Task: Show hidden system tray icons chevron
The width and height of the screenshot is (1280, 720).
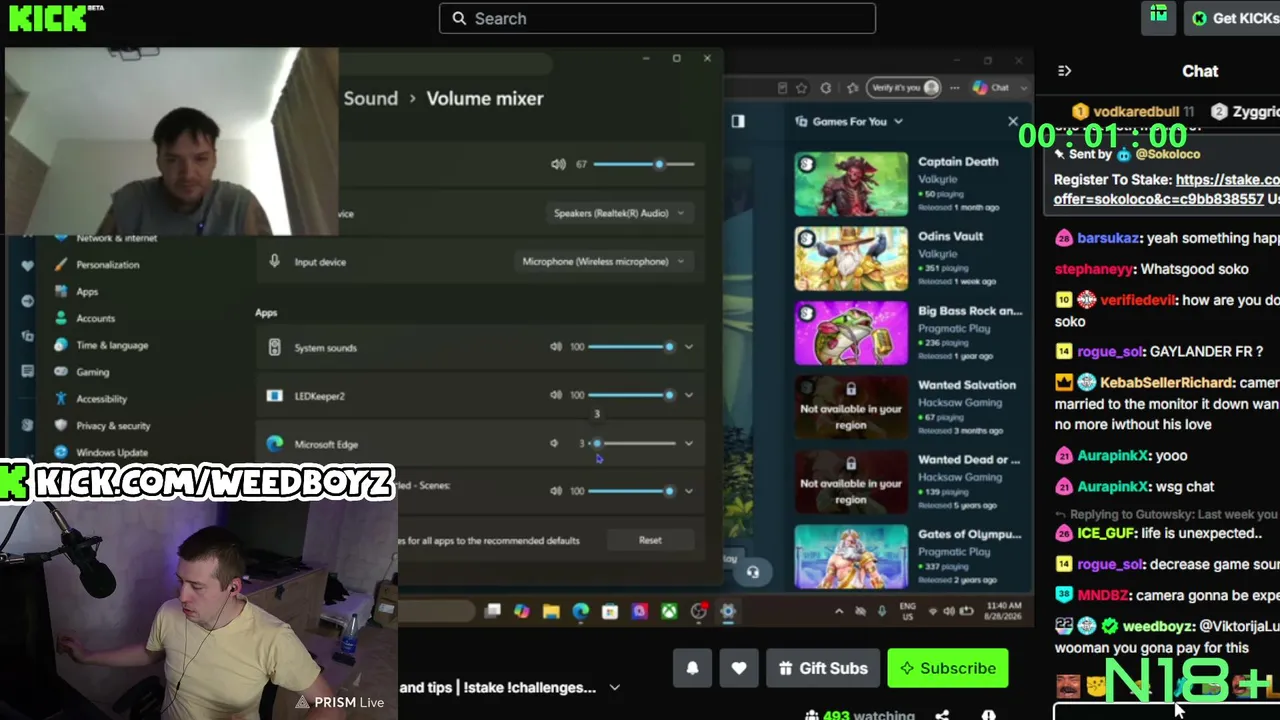Action: pyautogui.click(x=838, y=611)
